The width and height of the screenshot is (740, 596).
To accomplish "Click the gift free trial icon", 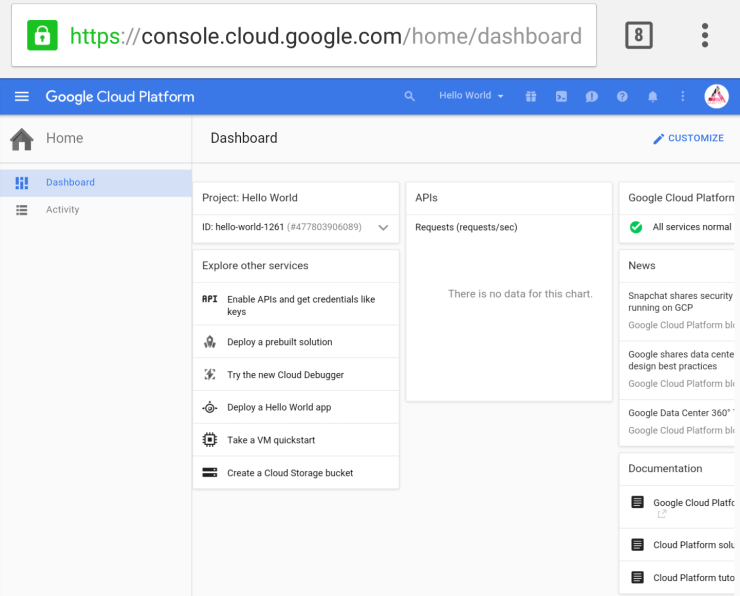I will tap(532, 97).
